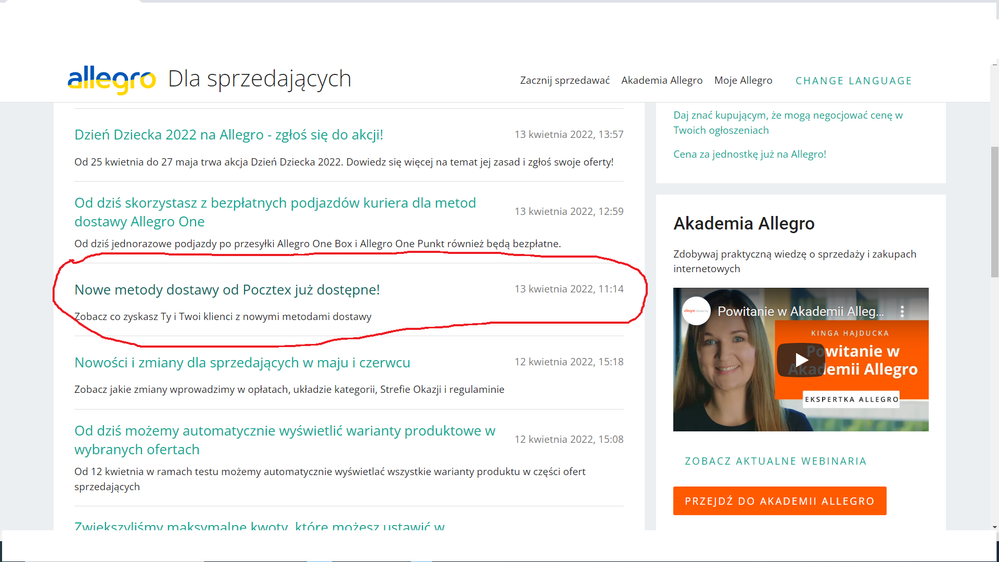Open article on warianty produktowe w ofertach
Screen dimensions: 999x562
click(285, 440)
